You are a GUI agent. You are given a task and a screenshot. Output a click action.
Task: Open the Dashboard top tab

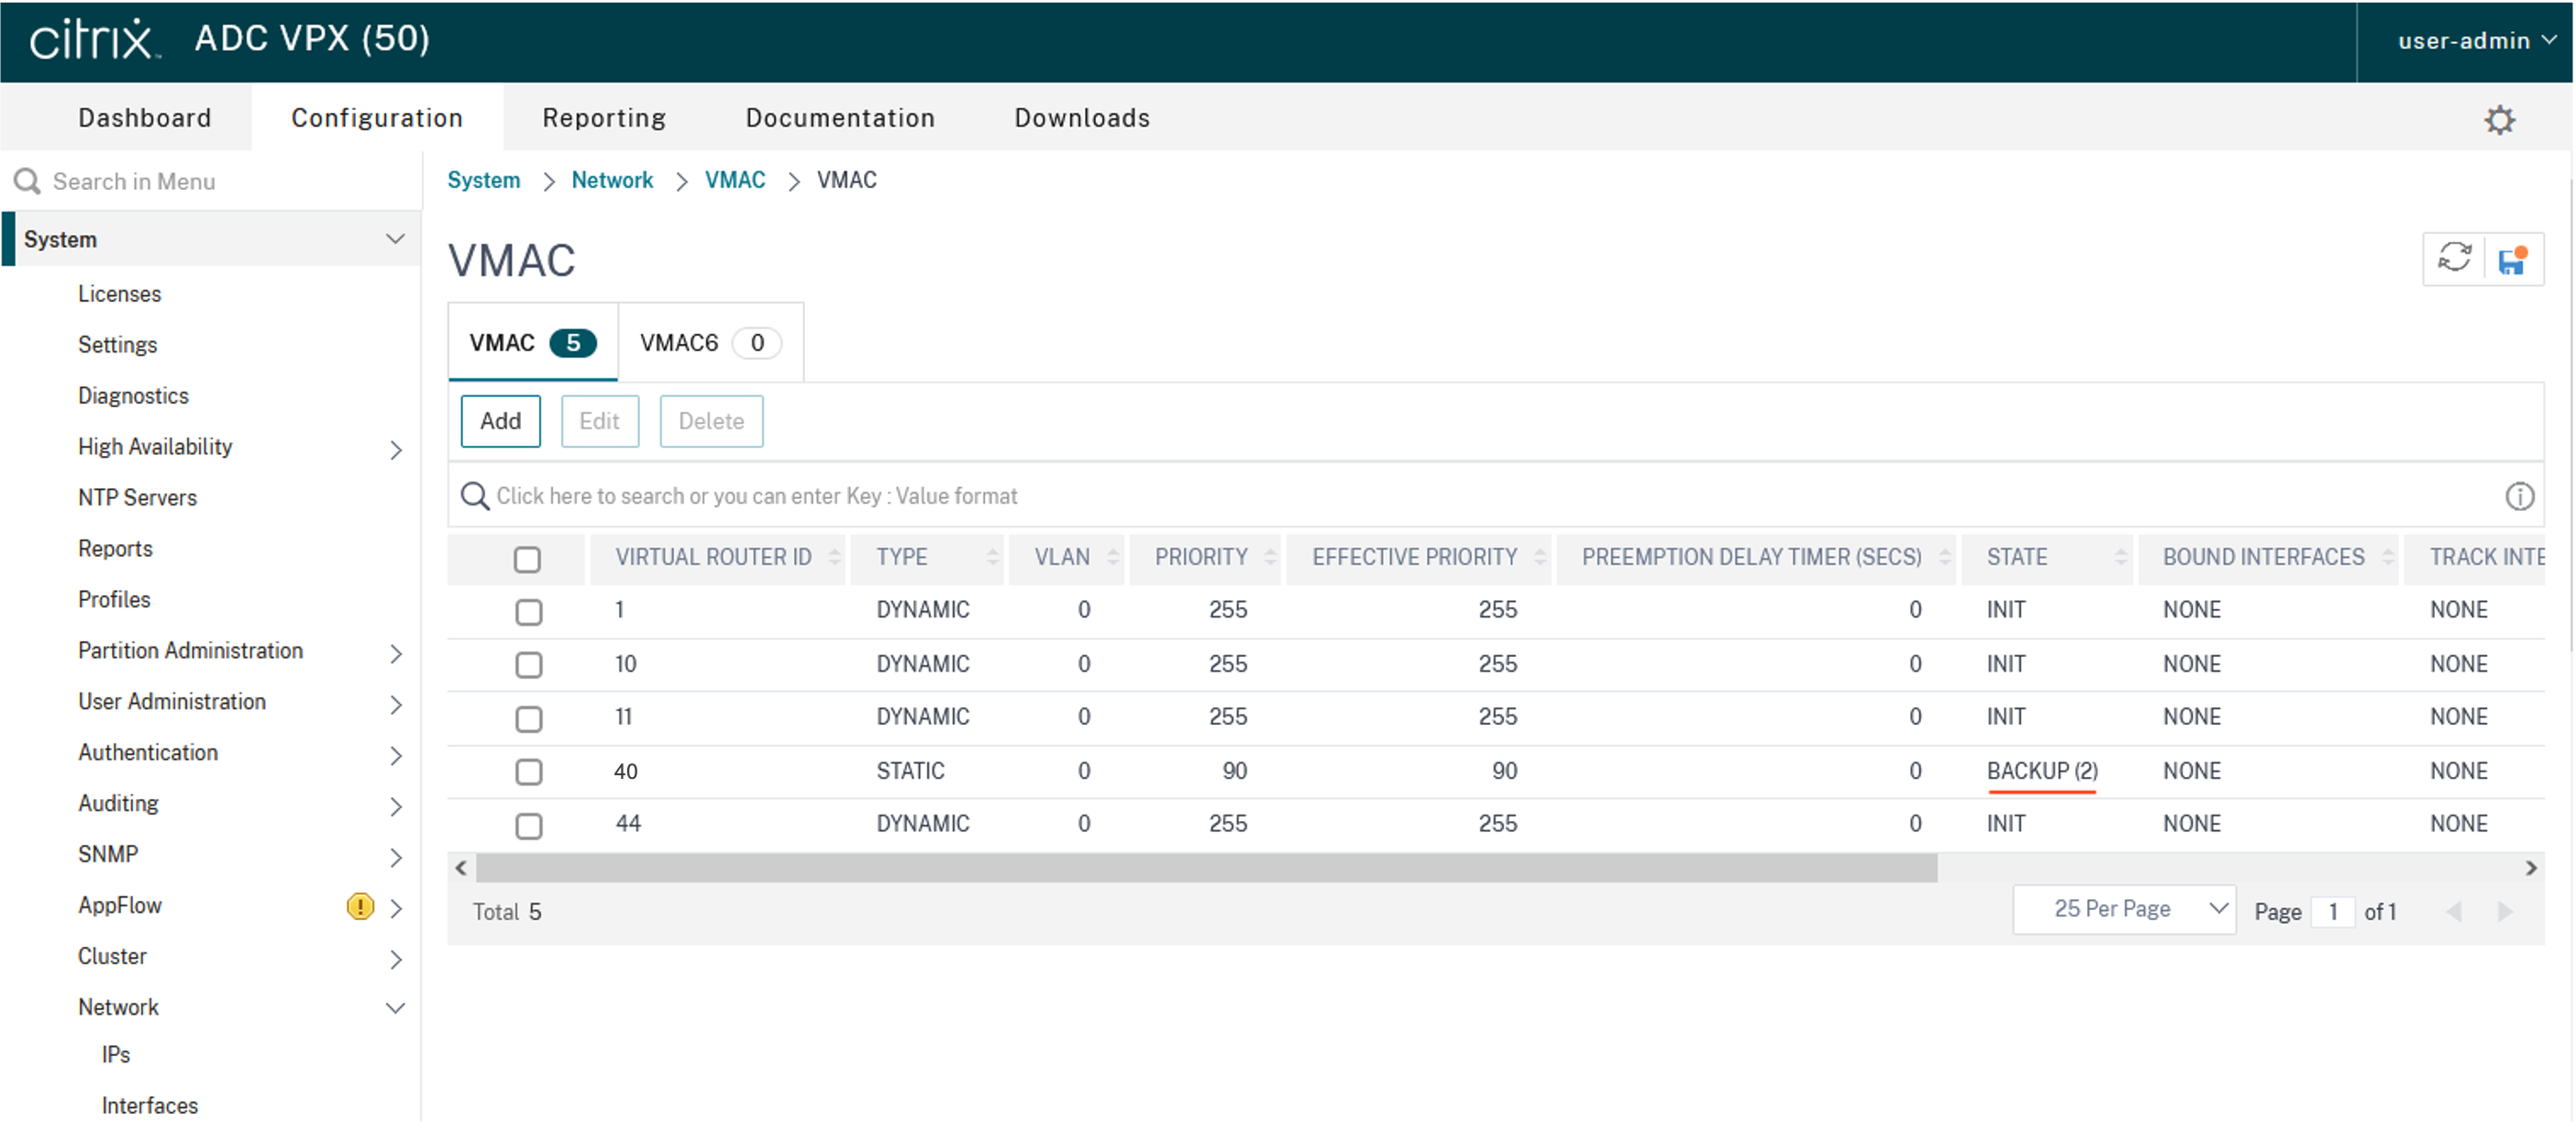[145, 118]
